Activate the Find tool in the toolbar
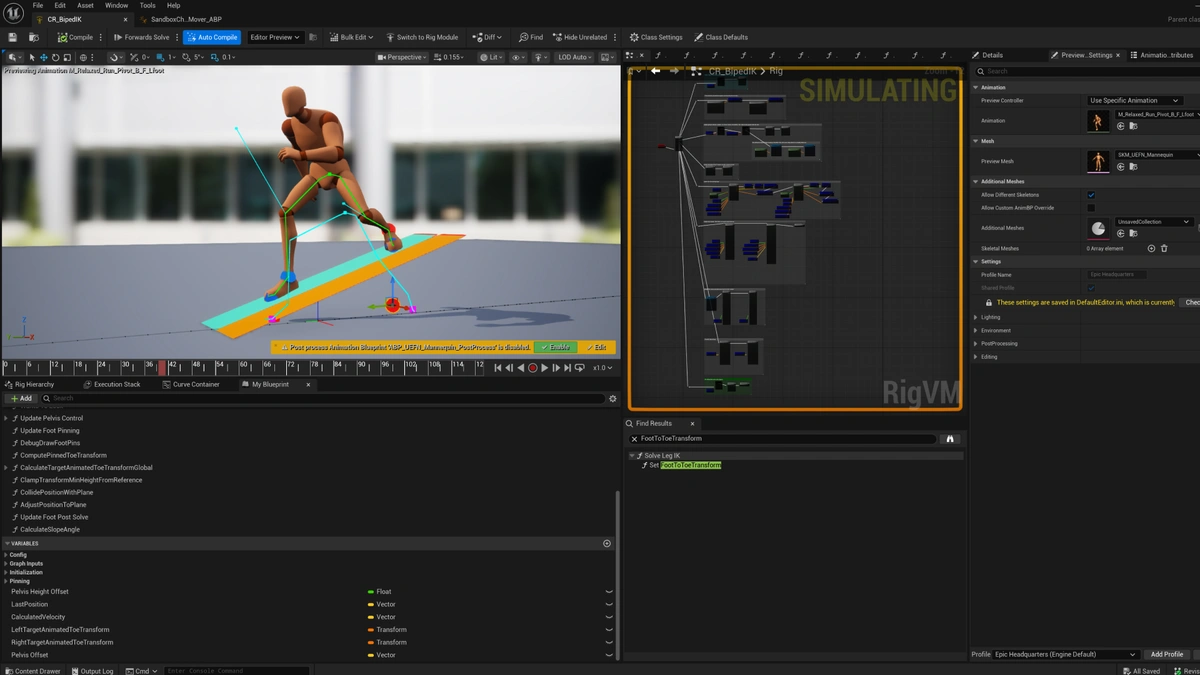Viewport: 1200px width, 675px height. click(x=531, y=37)
